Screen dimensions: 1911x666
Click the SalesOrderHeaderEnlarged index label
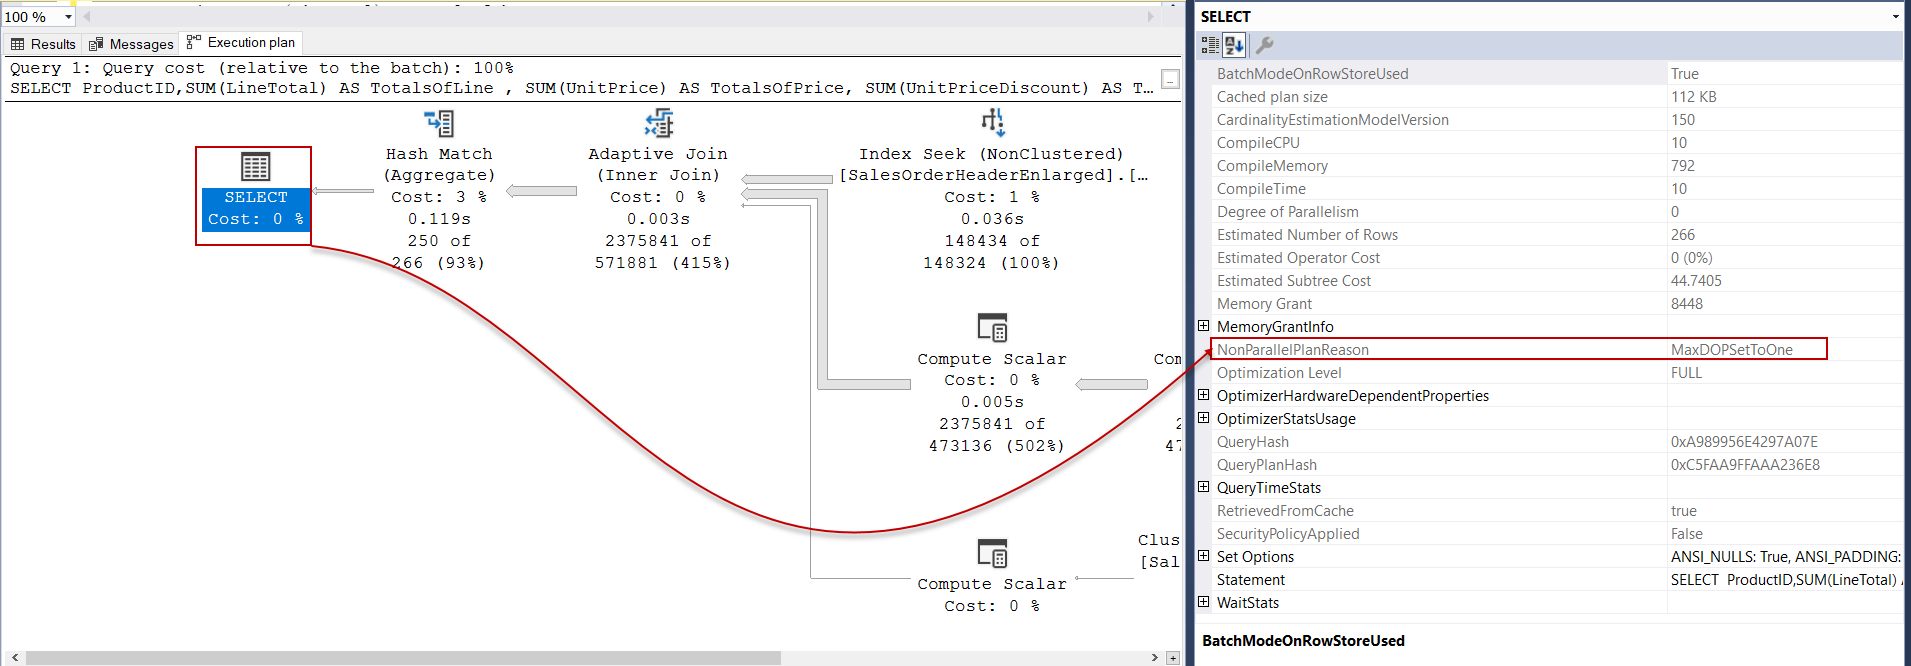click(993, 175)
